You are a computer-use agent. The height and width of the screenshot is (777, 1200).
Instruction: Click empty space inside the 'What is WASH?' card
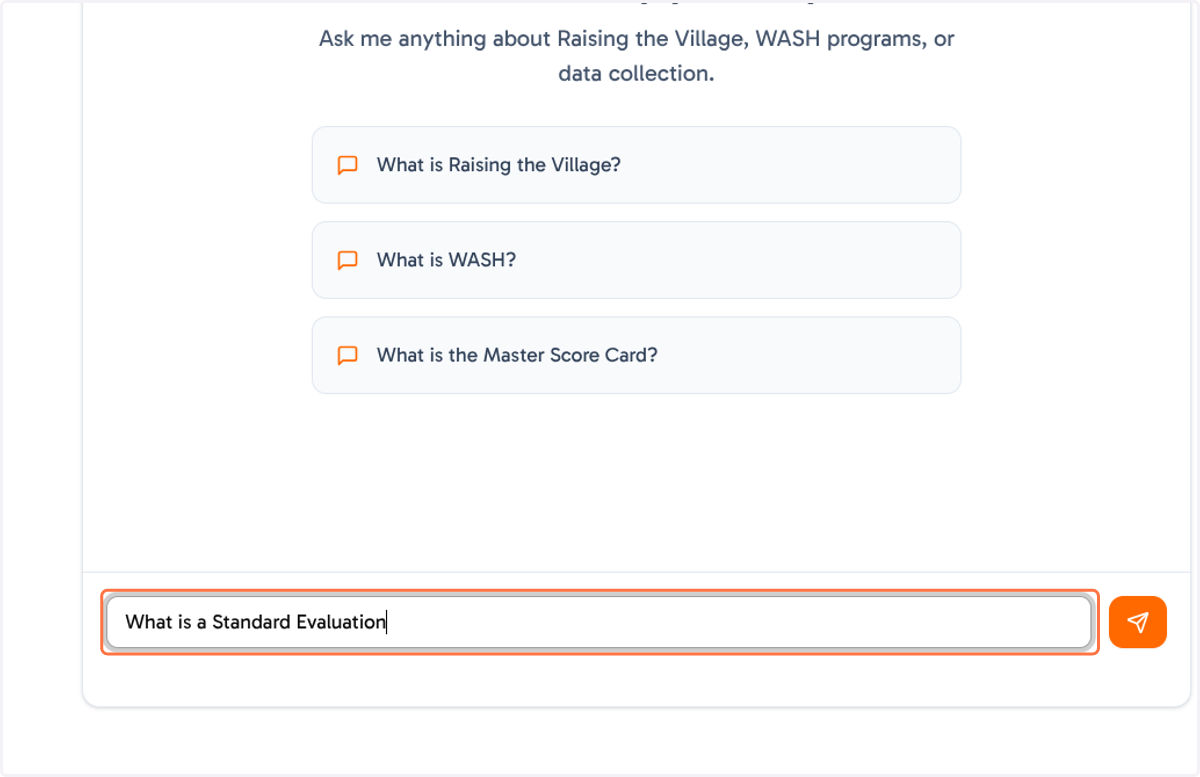click(740, 260)
